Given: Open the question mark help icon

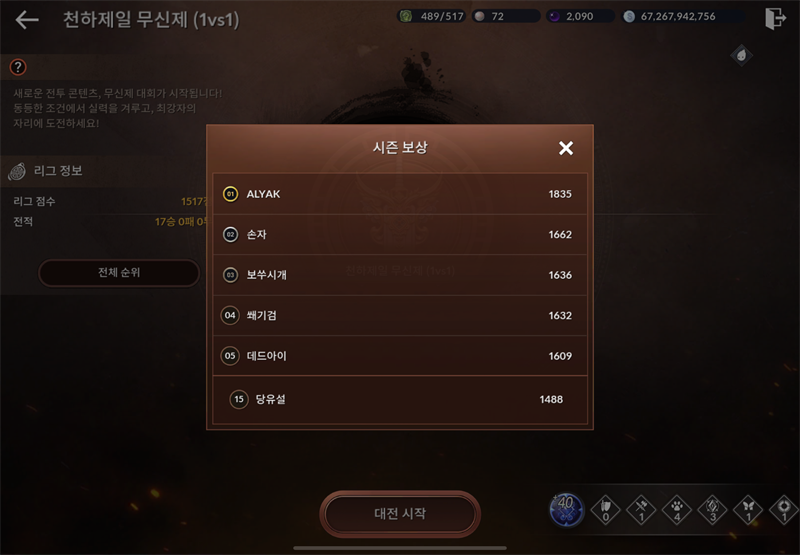Looking at the screenshot, I should click(18, 67).
